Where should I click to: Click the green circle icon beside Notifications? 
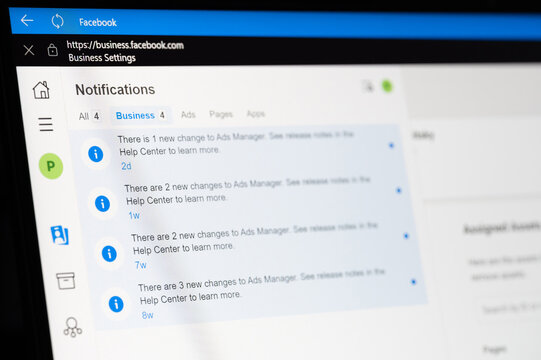387,86
